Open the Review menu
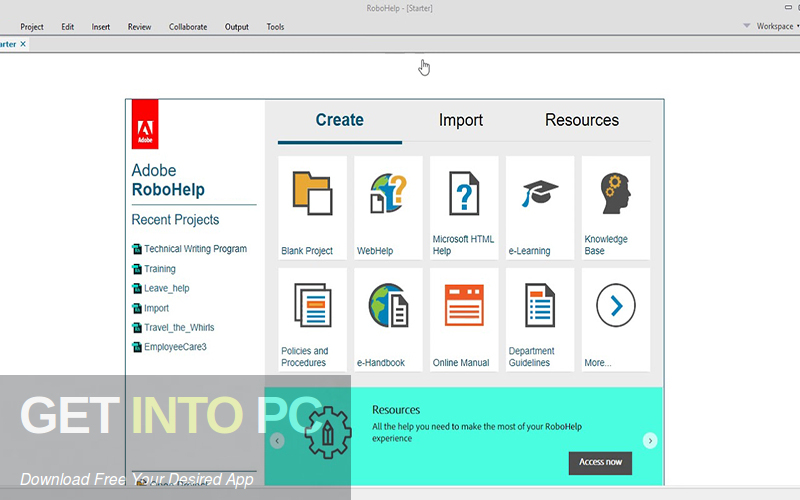This screenshot has height=500, width=800. (139, 27)
